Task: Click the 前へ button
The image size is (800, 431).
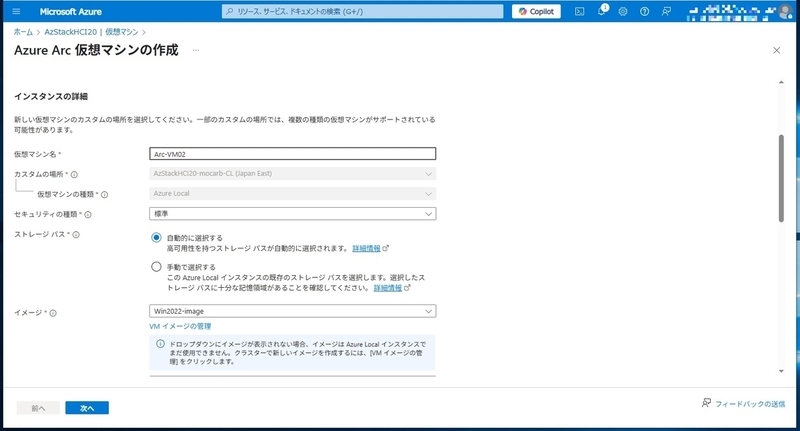Action: (x=38, y=408)
